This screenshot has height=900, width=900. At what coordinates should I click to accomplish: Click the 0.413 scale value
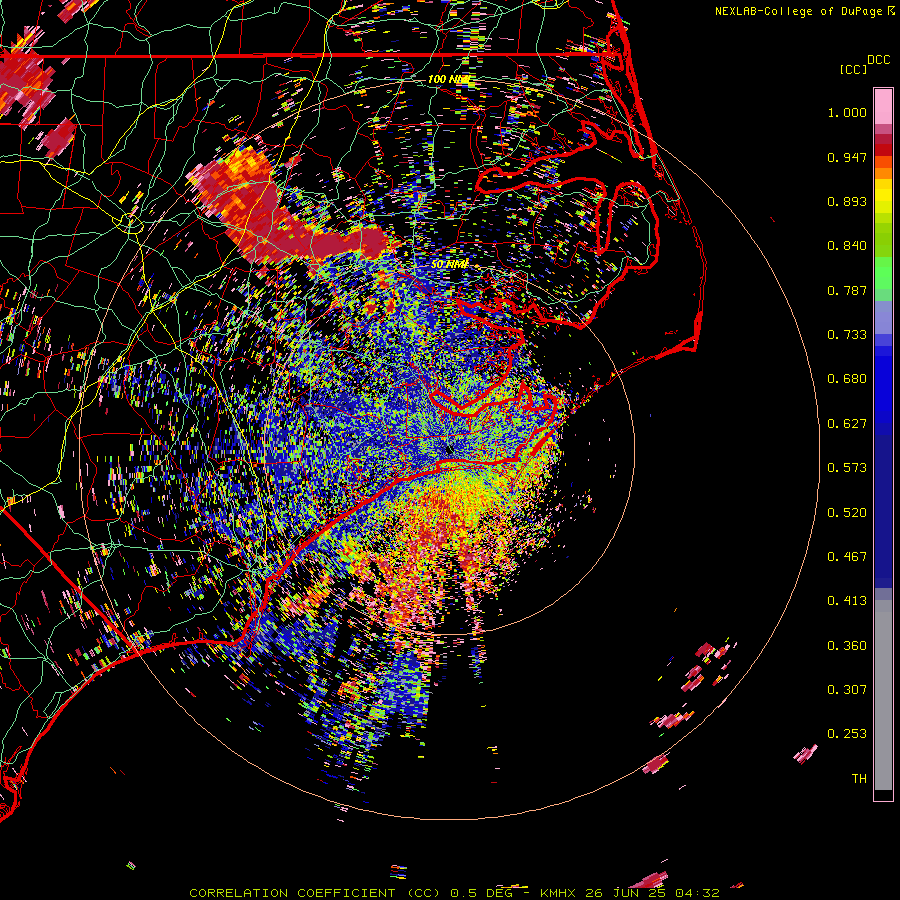point(847,601)
